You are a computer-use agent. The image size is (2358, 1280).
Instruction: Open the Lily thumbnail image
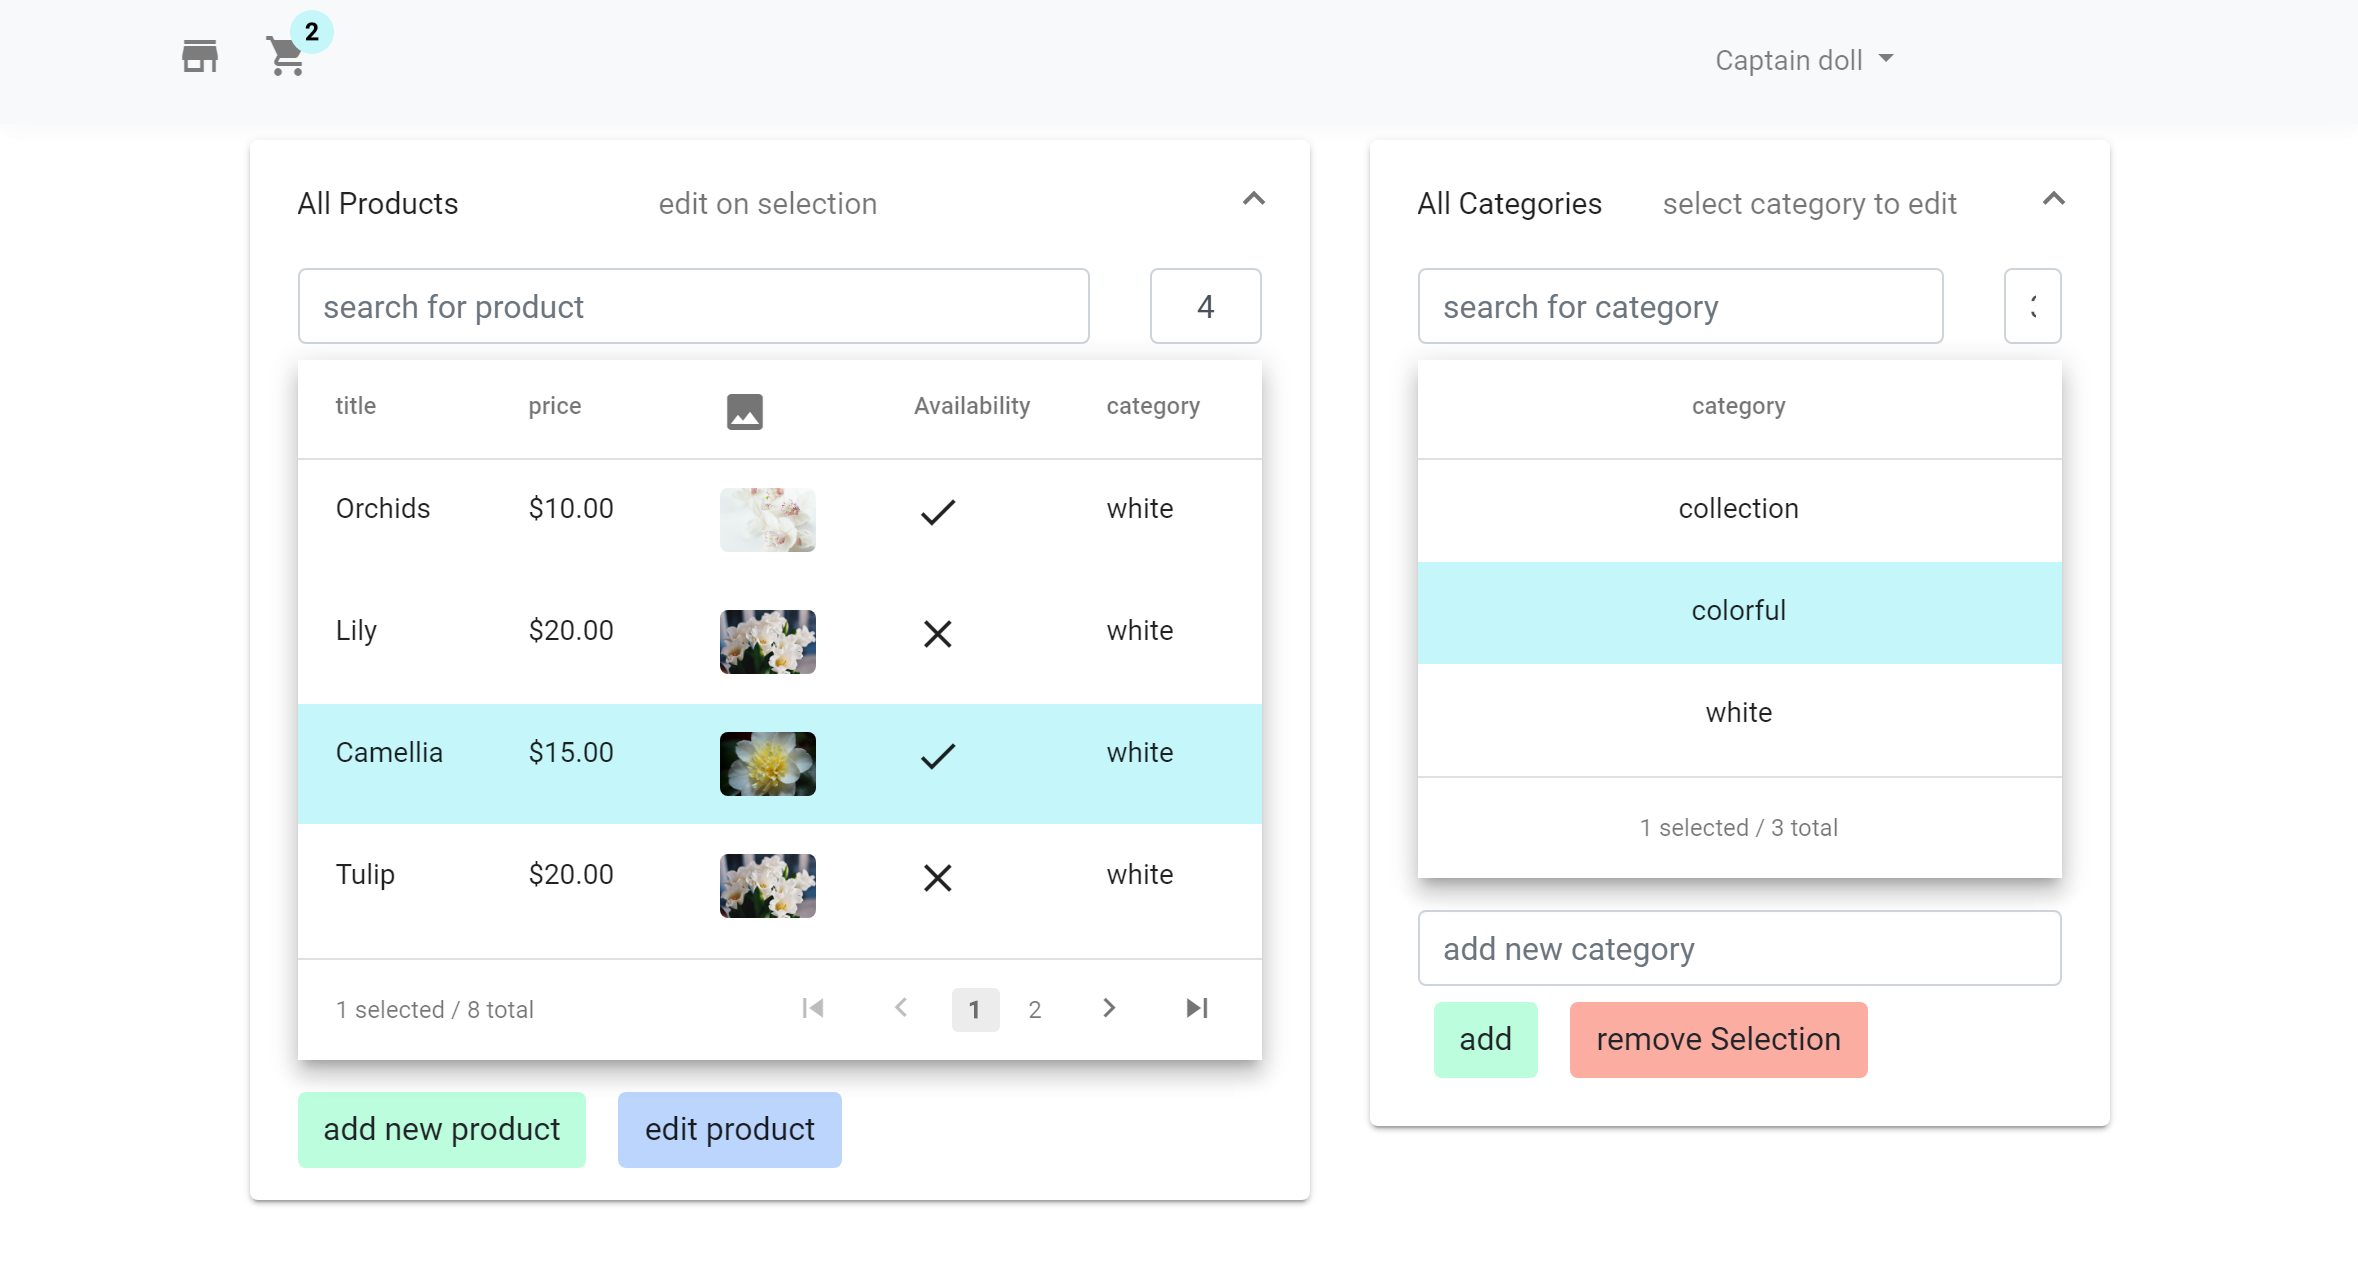[x=767, y=642]
